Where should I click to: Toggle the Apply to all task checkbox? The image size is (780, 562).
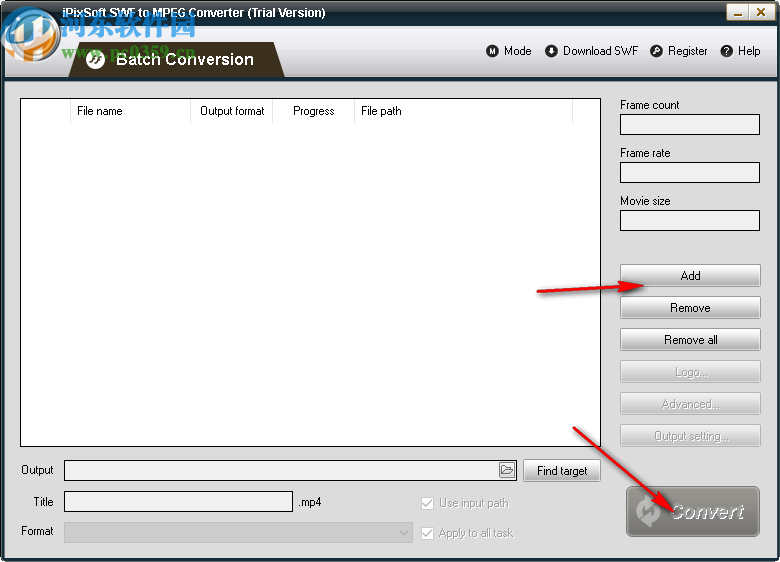427,533
